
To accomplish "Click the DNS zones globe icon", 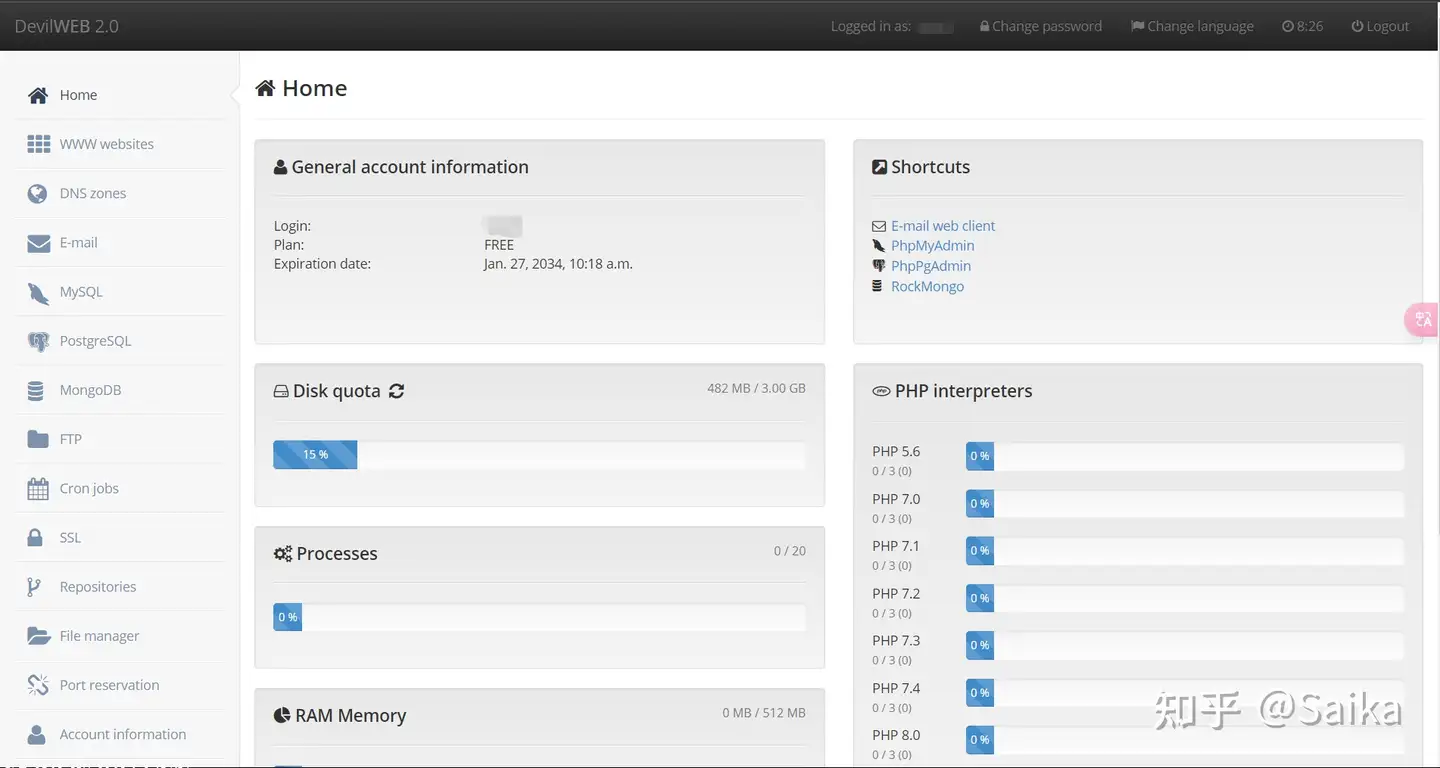I will click(x=38, y=194).
